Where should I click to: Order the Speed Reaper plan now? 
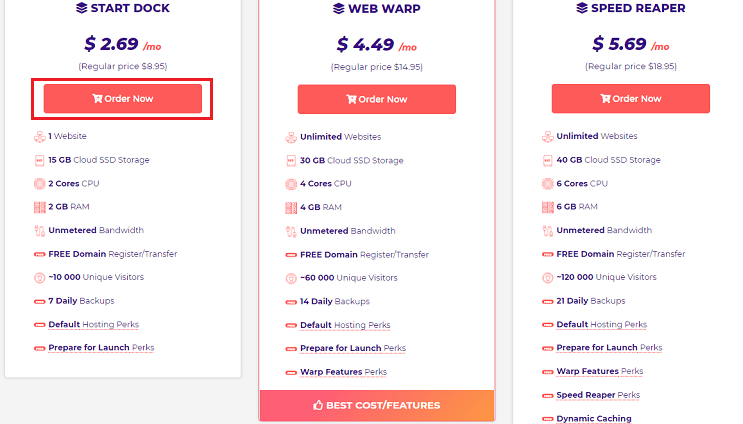click(x=631, y=99)
